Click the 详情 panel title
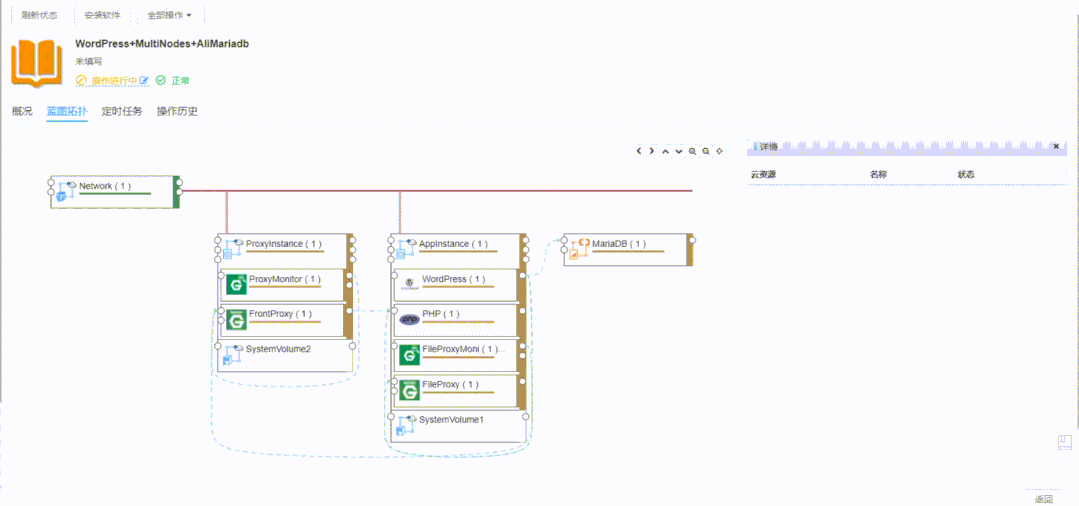1079x506 pixels. coord(768,146)
